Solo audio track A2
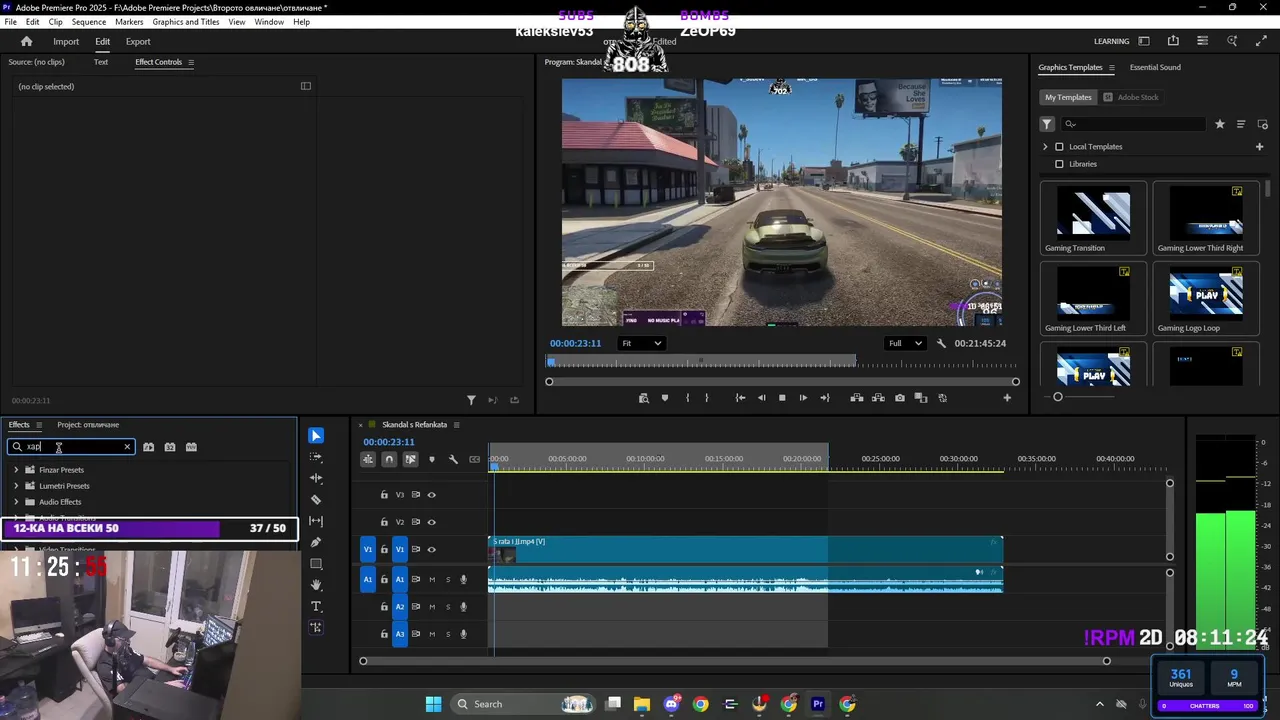The width and height of the screenshot is (1280, 720). [448, 607]
